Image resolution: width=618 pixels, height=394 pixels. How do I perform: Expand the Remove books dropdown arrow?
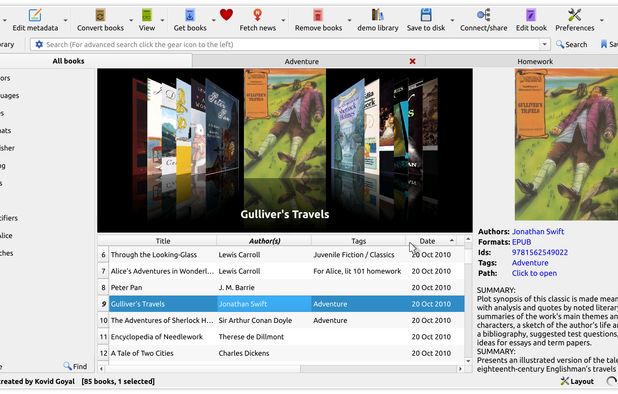[x=349, y=20]
